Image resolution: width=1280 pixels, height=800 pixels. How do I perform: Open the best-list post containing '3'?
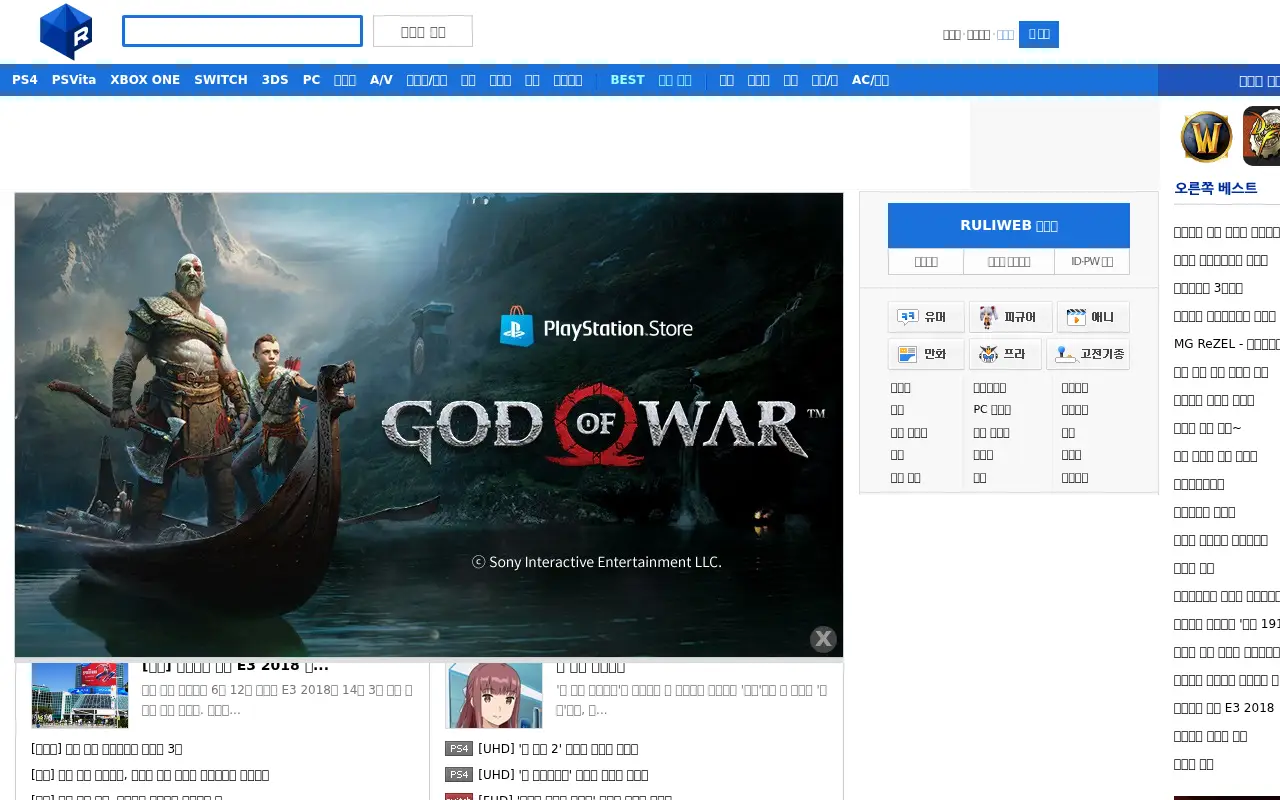click(1208, 288)
